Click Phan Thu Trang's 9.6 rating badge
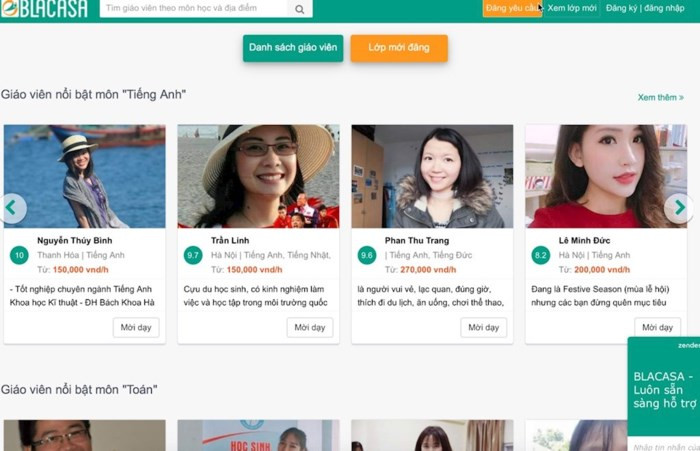This screenshot has width=700, height=451. coord(367,255)
